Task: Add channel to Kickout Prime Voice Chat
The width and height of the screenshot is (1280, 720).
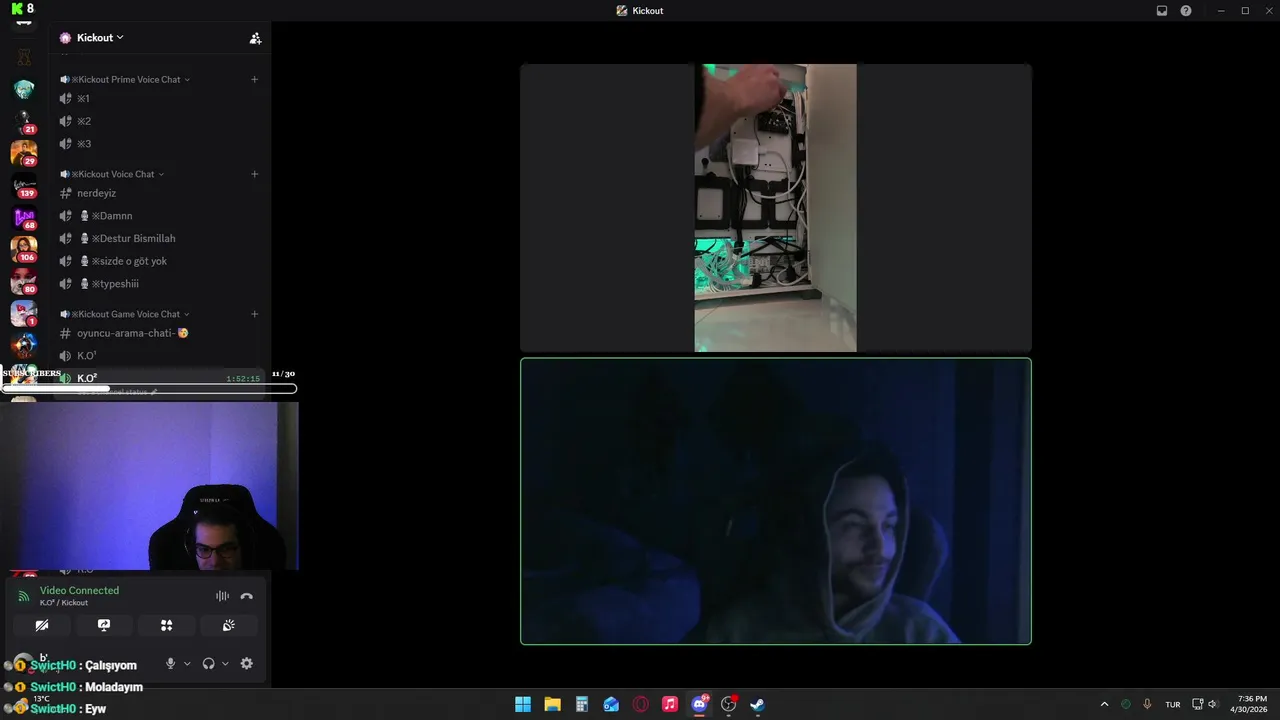Action: tap(254, 79)
